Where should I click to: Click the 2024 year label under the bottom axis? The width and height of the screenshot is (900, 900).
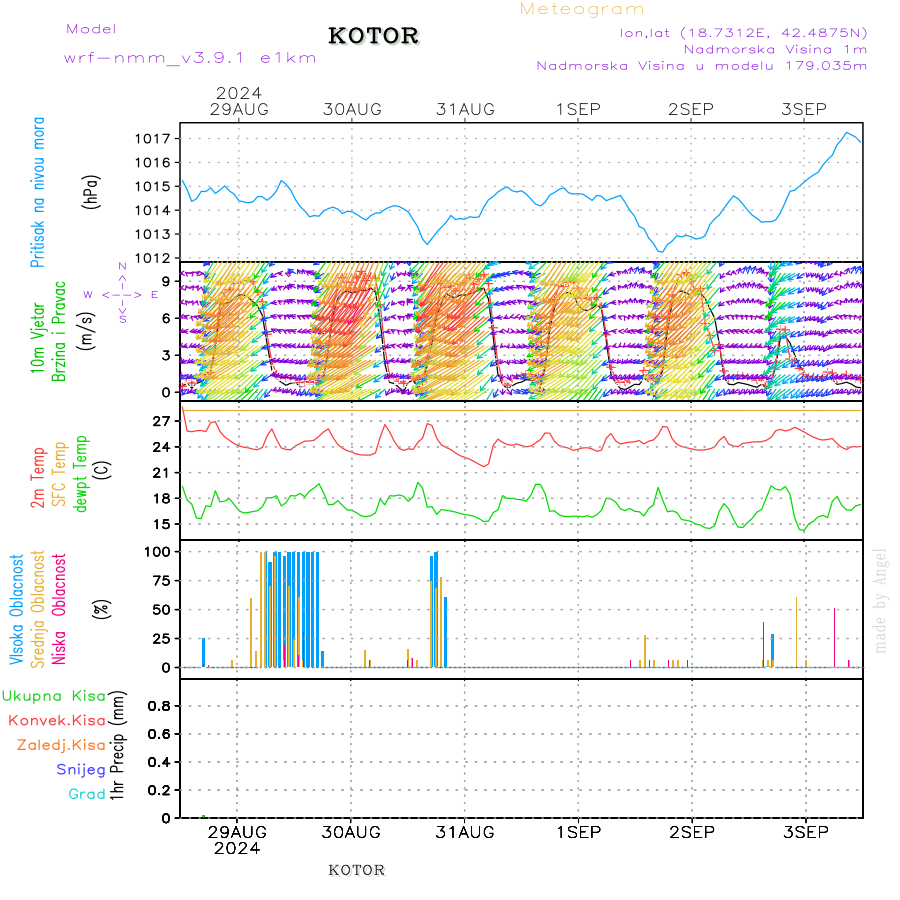pyautogui.click(x=237, y=848)
